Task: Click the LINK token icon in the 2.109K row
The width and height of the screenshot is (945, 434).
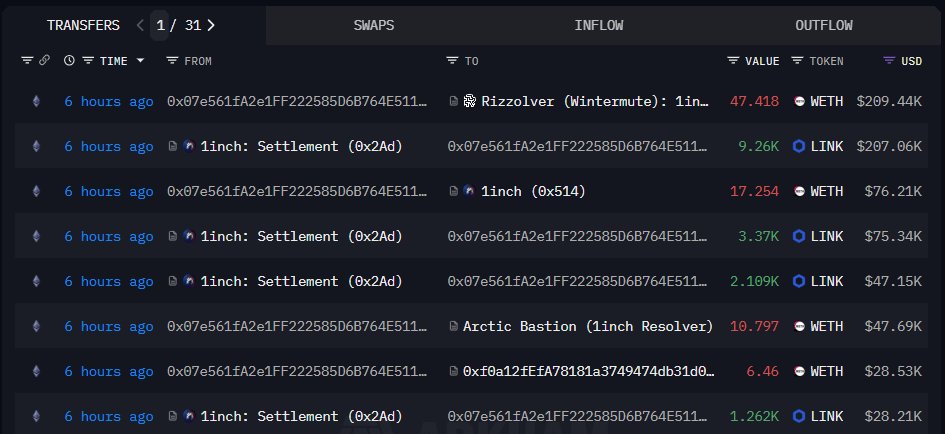Action: [x=799, y=281]
